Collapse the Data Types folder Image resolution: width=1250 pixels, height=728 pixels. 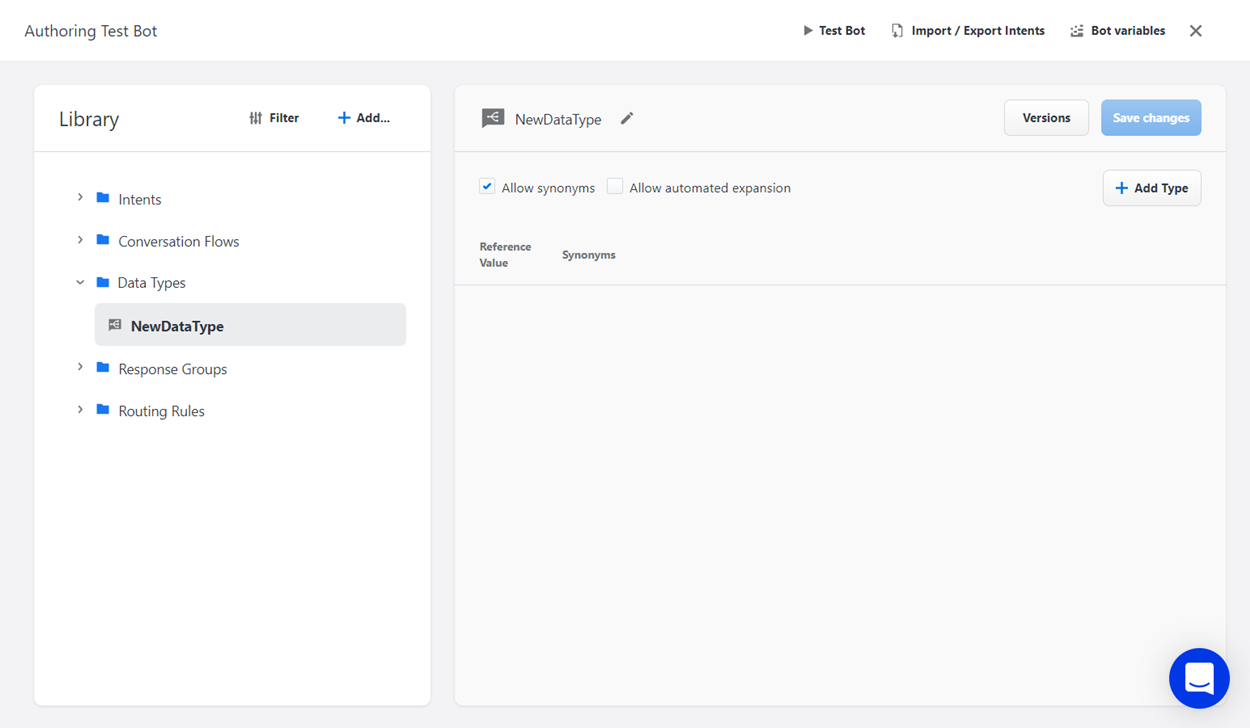click(80, 283)
